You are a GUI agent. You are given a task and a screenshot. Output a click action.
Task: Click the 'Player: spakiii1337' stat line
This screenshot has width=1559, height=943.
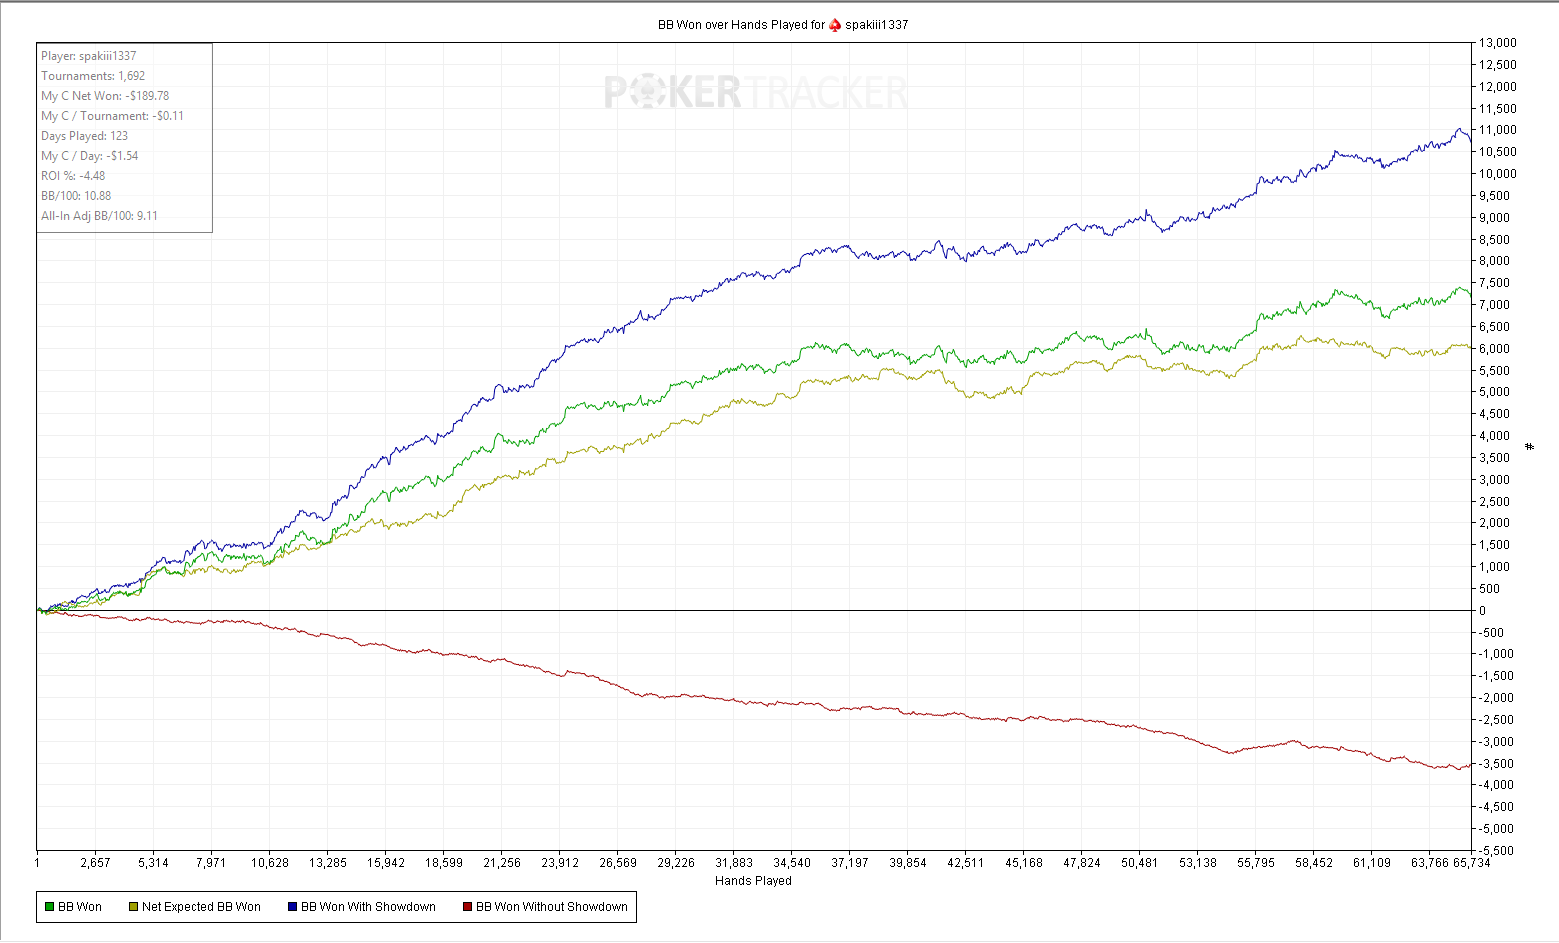click(x=89, y=56)
